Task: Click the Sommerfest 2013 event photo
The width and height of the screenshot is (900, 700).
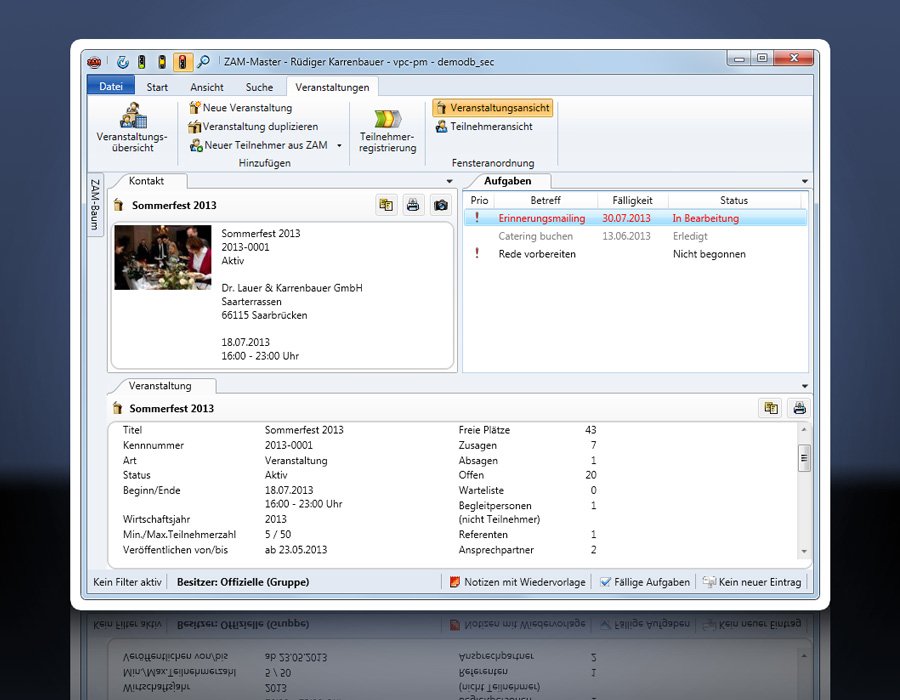Action: click(163, 257)
